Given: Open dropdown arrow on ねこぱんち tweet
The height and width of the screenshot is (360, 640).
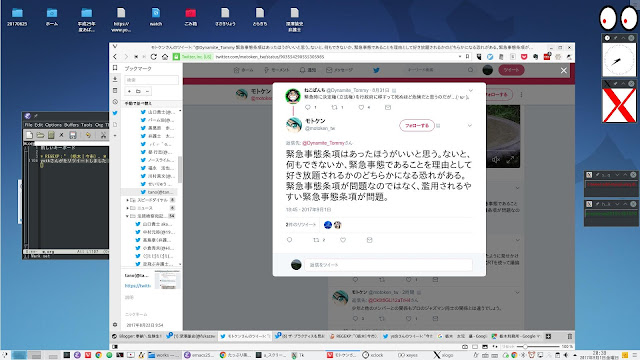Looking at the screenshot, I should (x=471, y=91).
